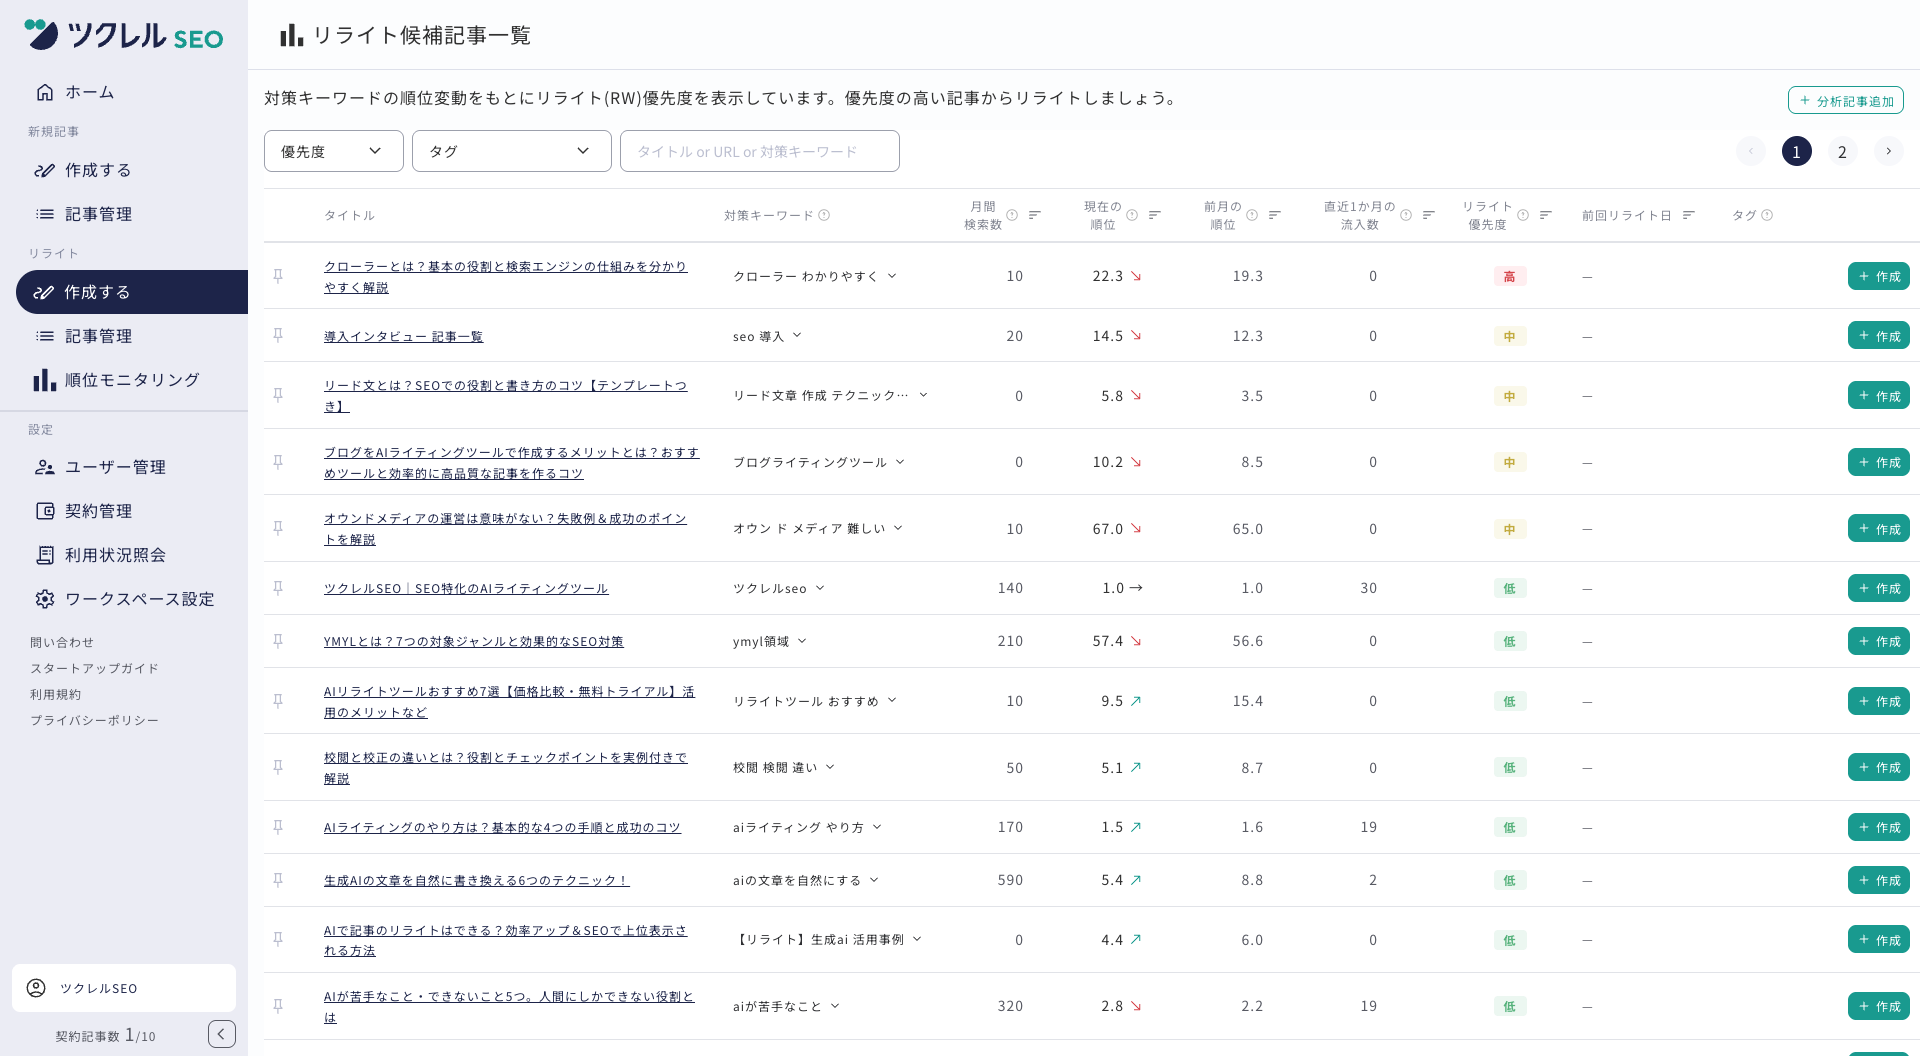This screenshot has height=1056, width=1920.
Task: Expand リライトツール おすすめ keyword dropdown
Action: tap(892, 701)
